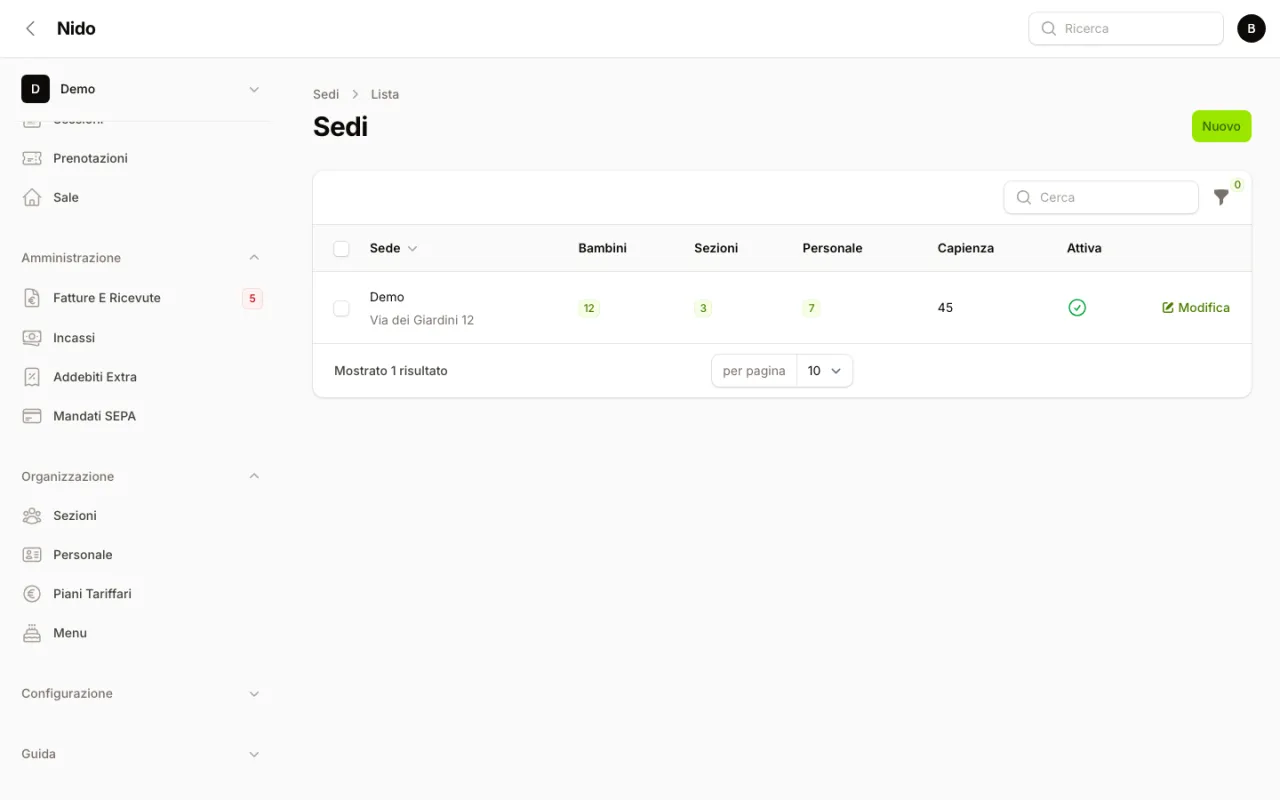Click the Attiva green check status

coord(1077,308)
